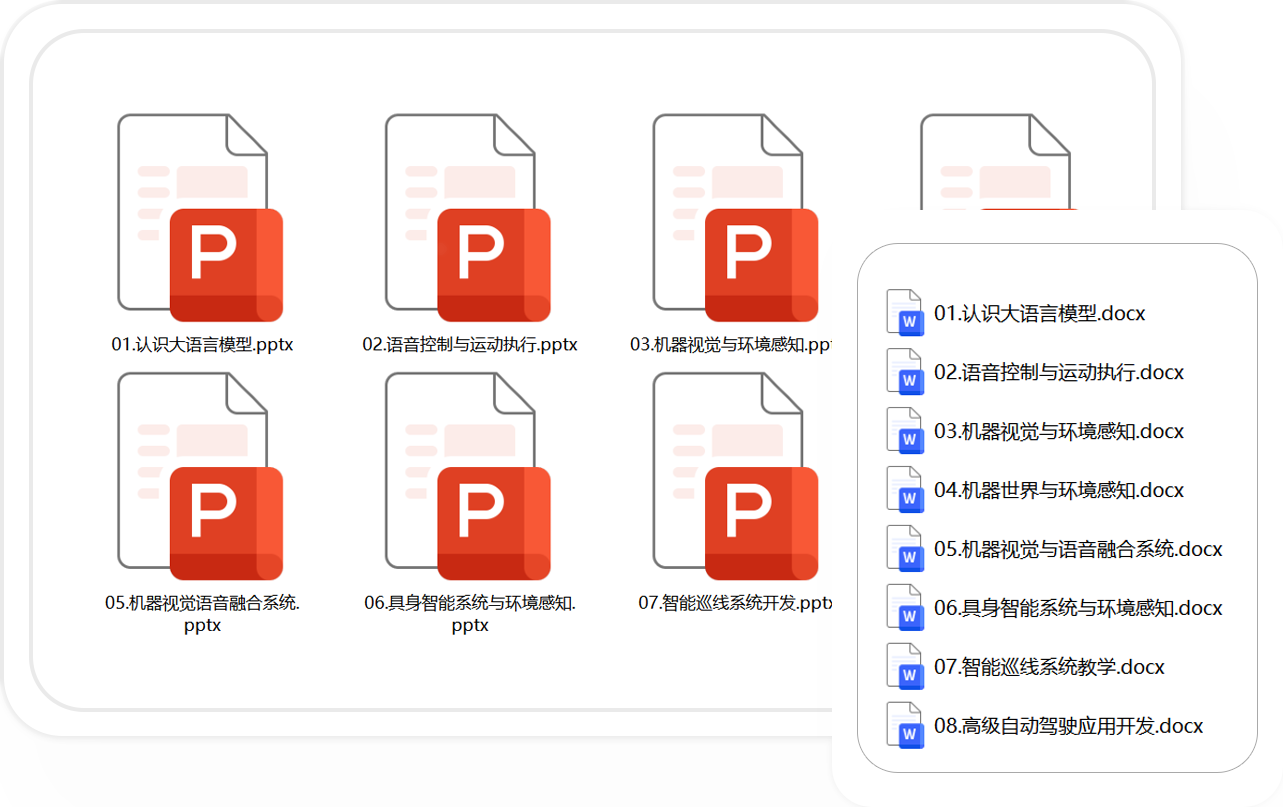Image resolution: width=1283 pixels, height=807 pixels.
Task: Click the Word icon next to 06.具身智能系统与环境感知.docx
Action: coord(904,608)
